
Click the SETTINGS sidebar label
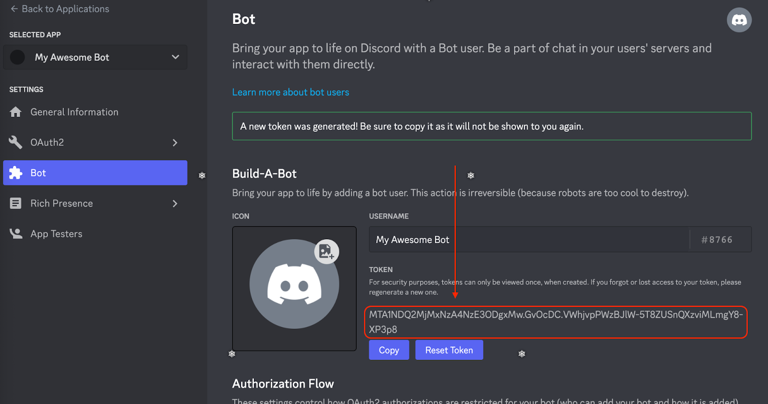click(26, 90)
